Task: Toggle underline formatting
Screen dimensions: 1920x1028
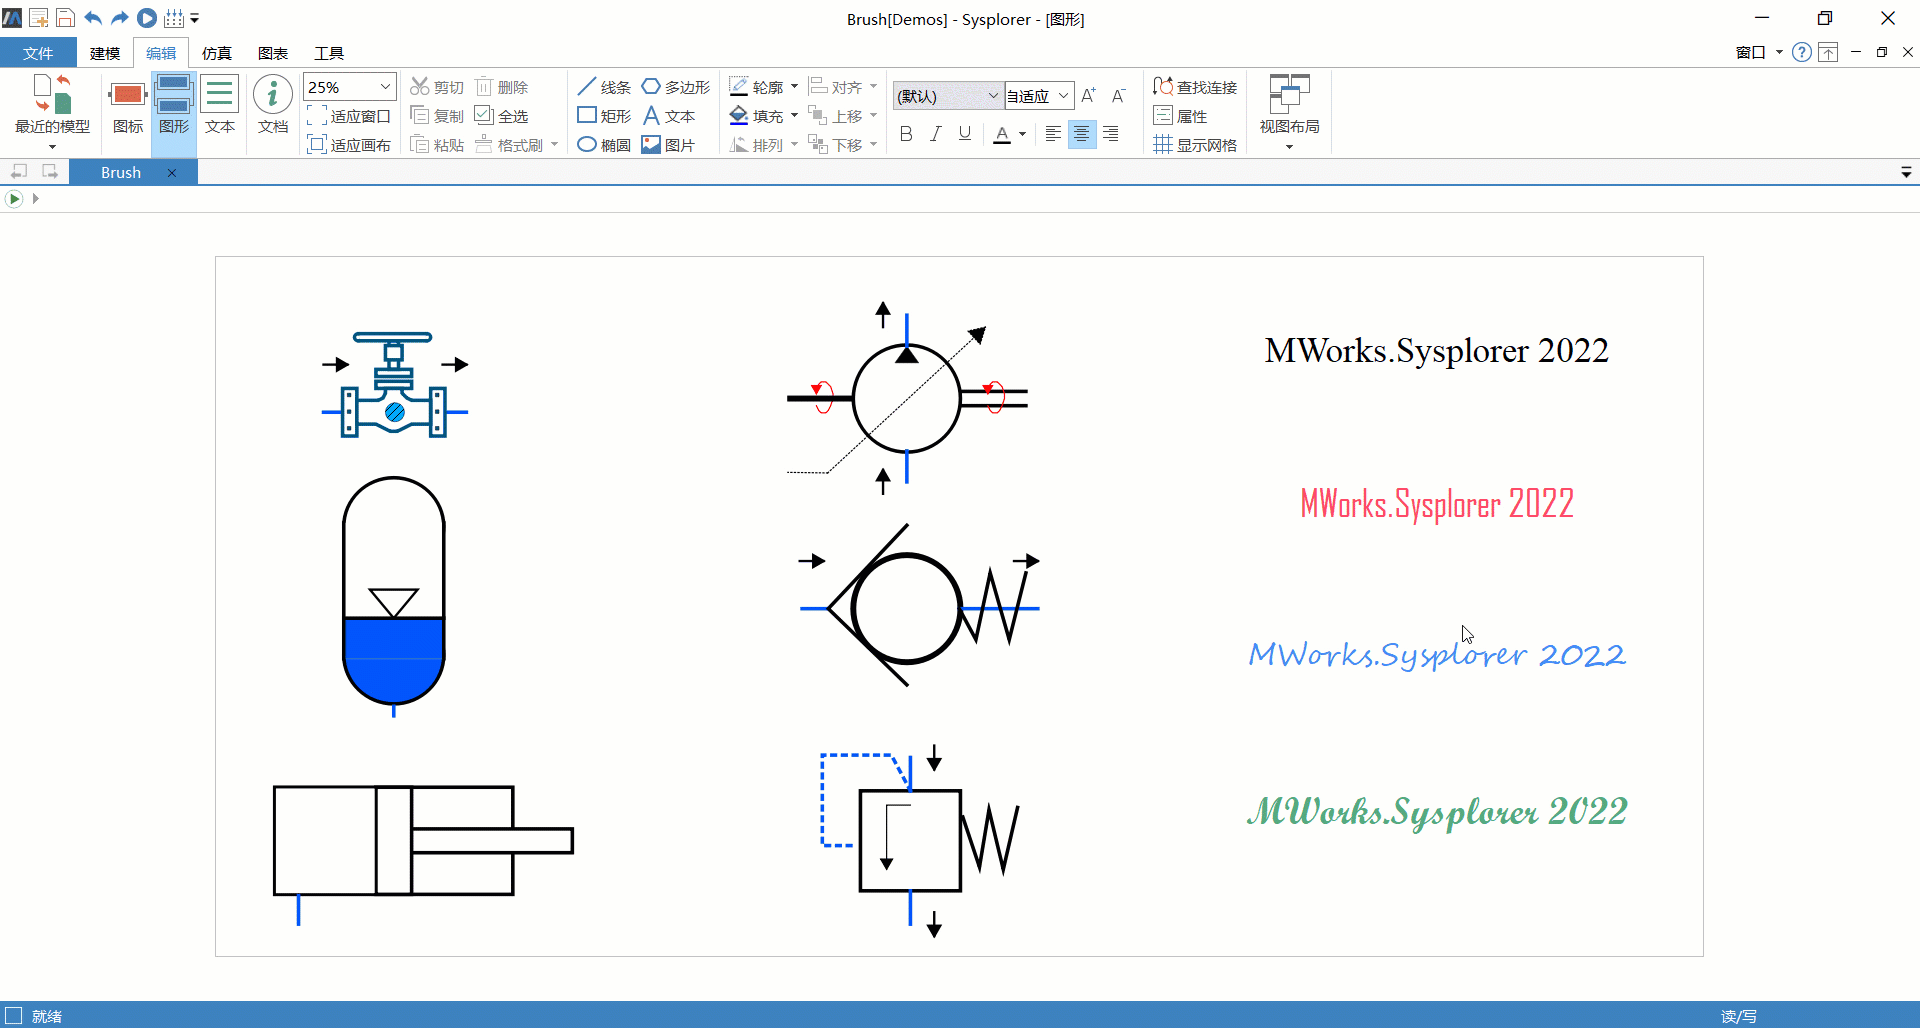Action: point(965,134)
